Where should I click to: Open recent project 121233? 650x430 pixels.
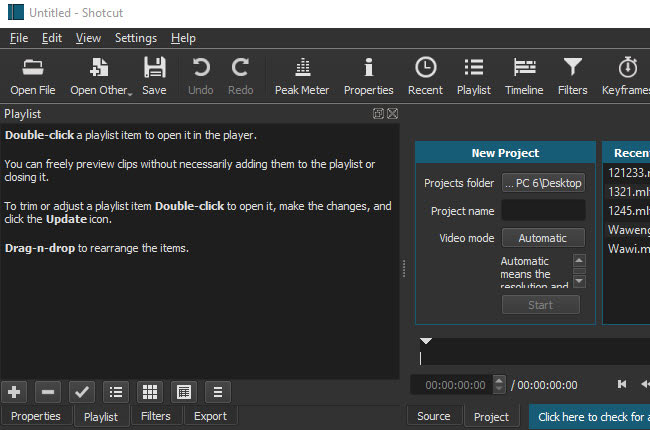point(626,172)
